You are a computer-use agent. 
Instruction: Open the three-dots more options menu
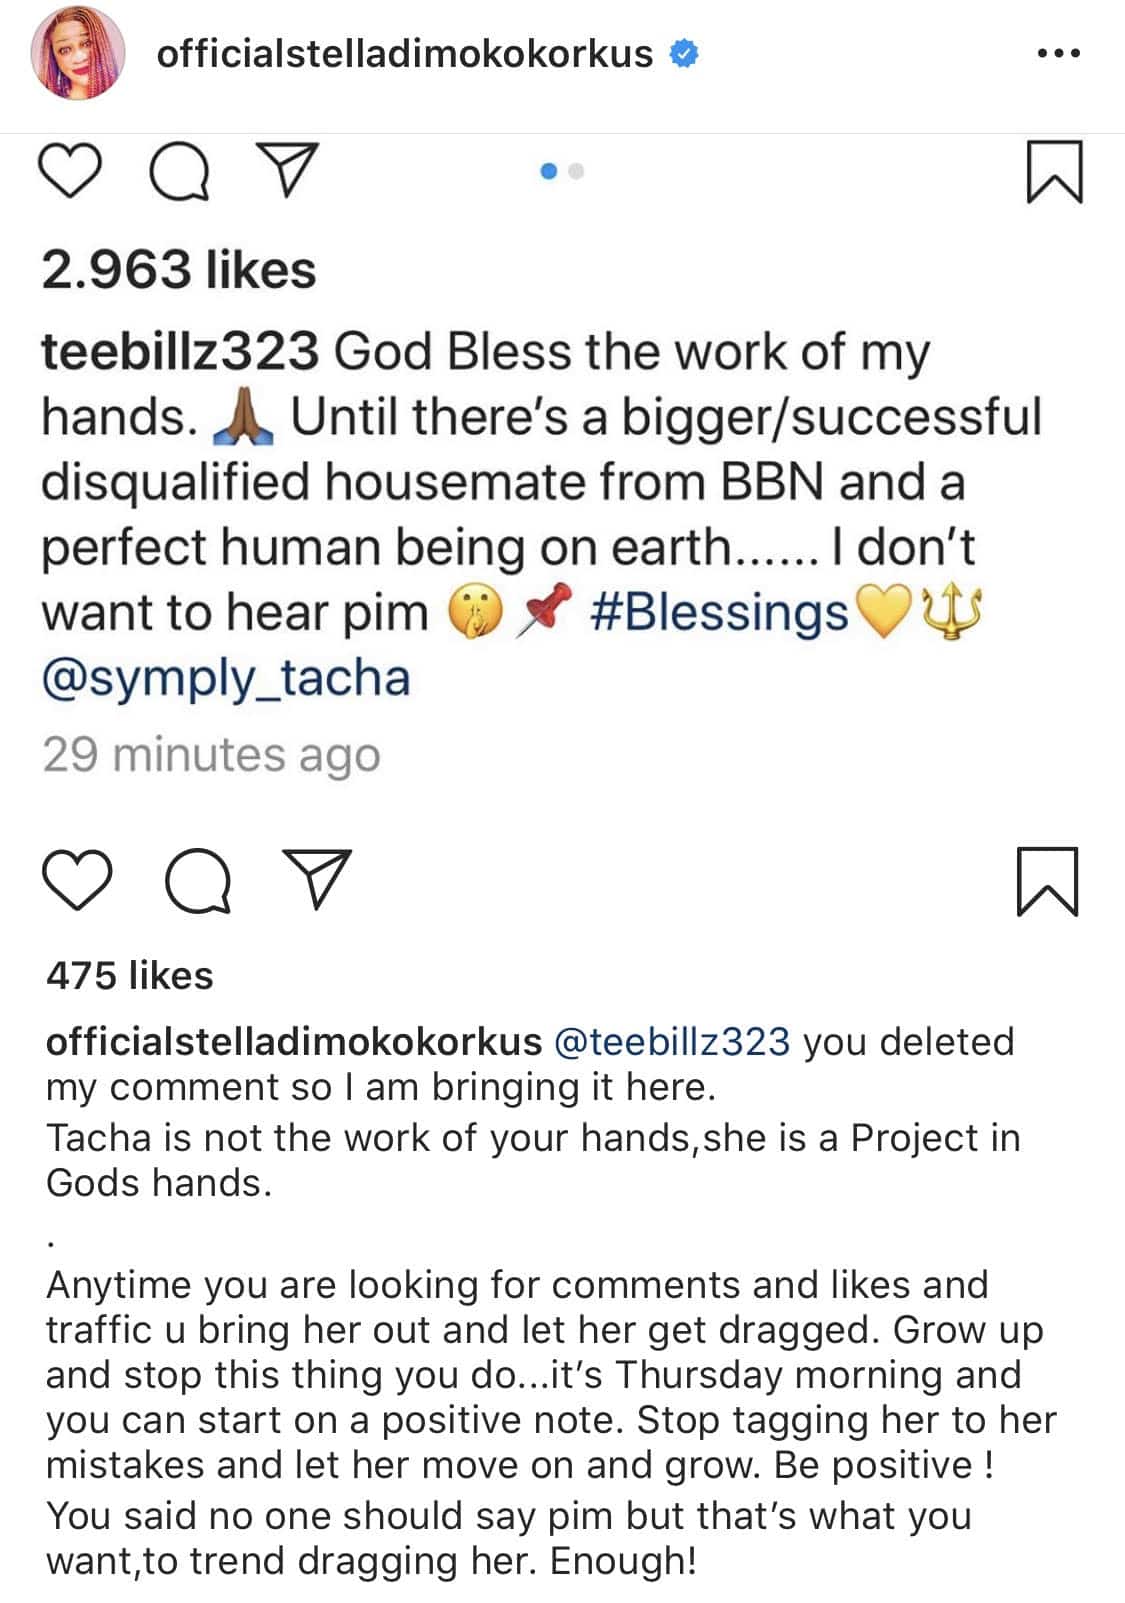(1058, 54)
